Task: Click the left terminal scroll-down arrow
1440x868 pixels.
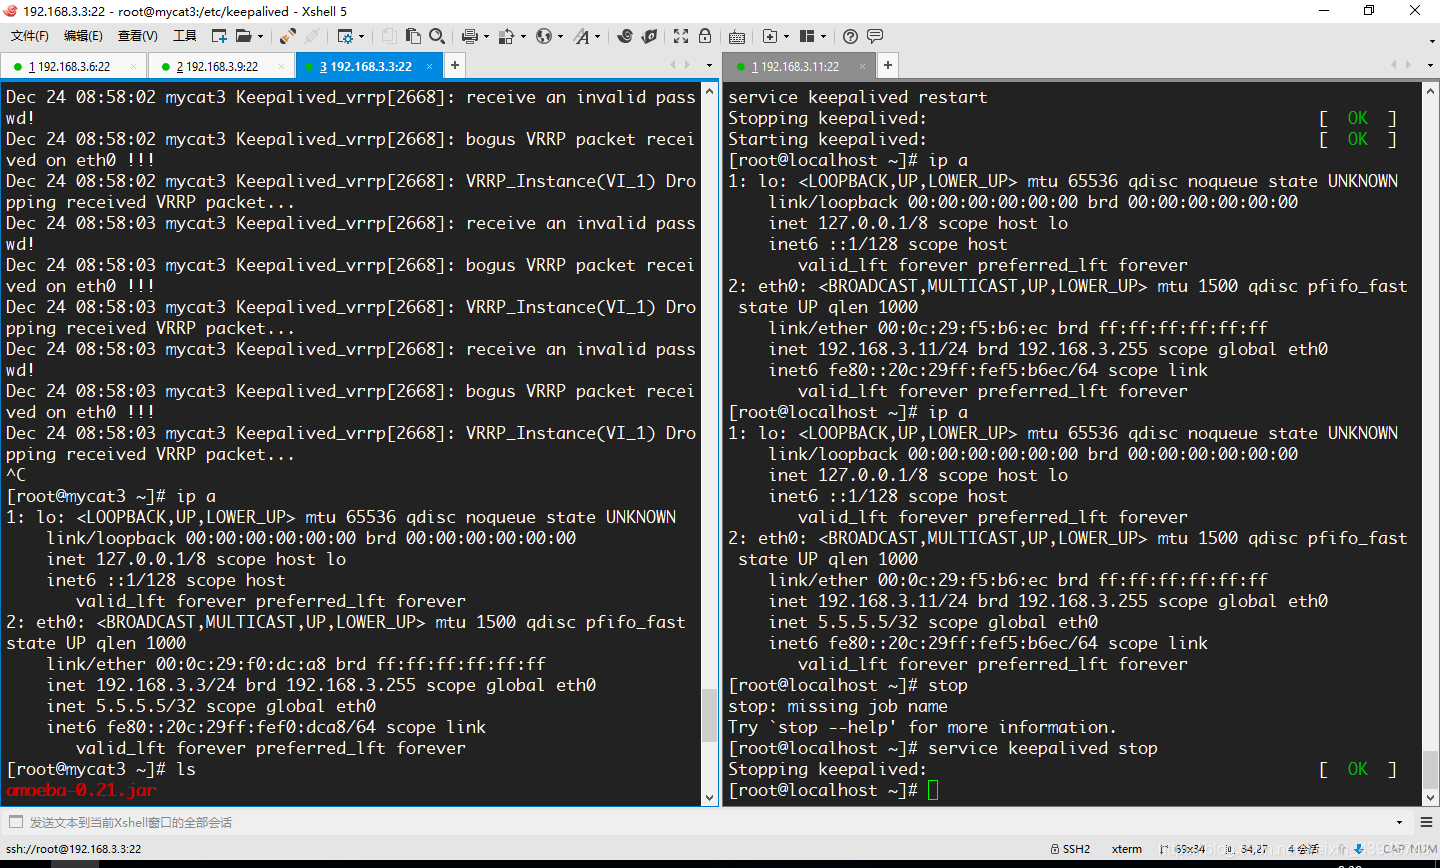Action: (709, 798)
